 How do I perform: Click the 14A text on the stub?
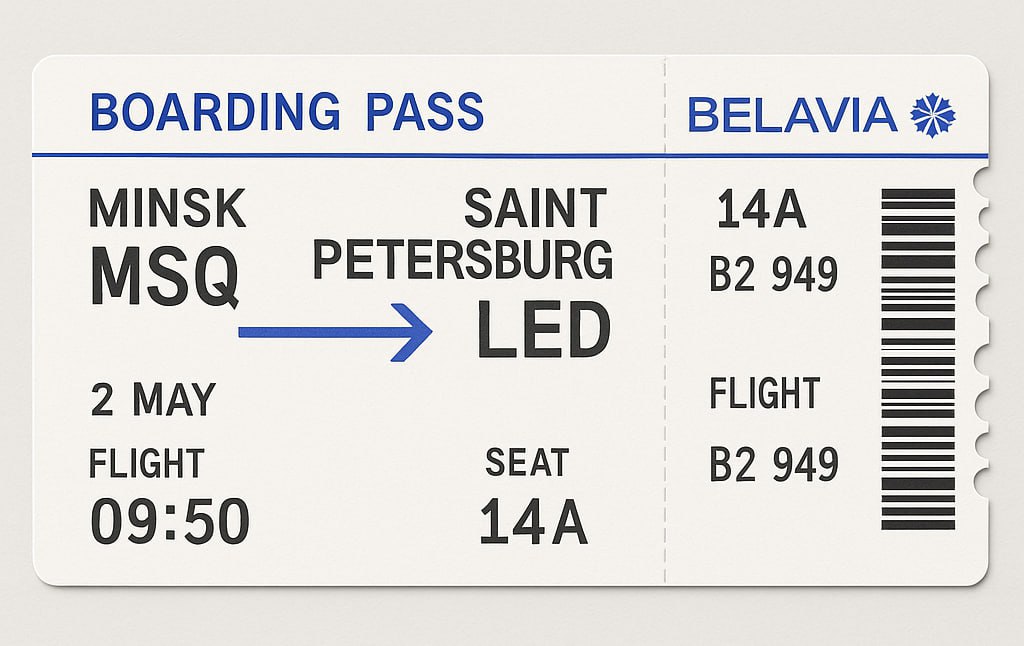761,209
